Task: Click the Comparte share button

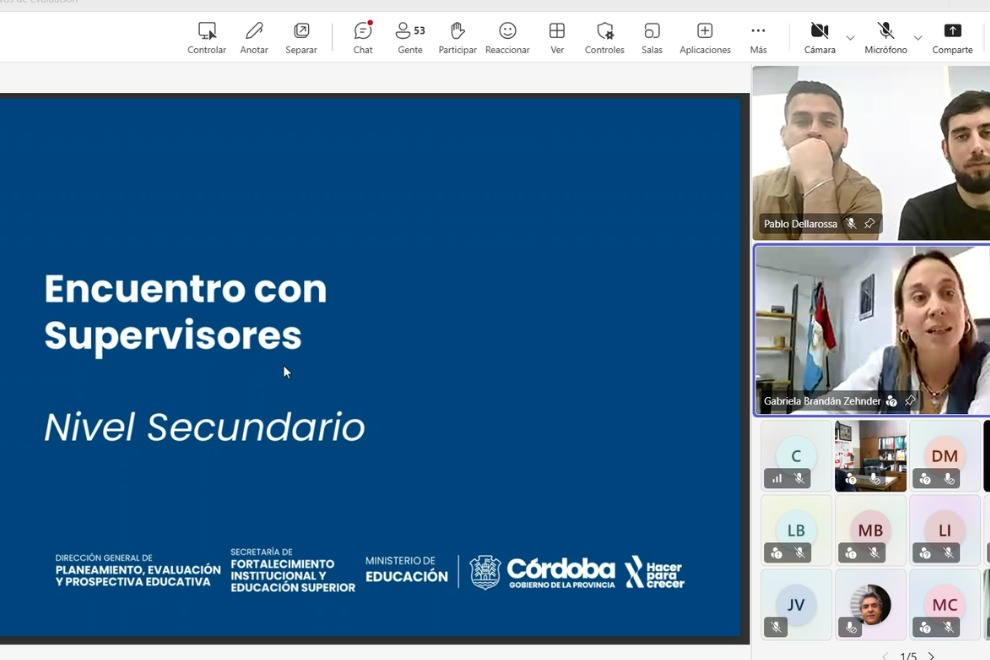Action: coord(952,38)
